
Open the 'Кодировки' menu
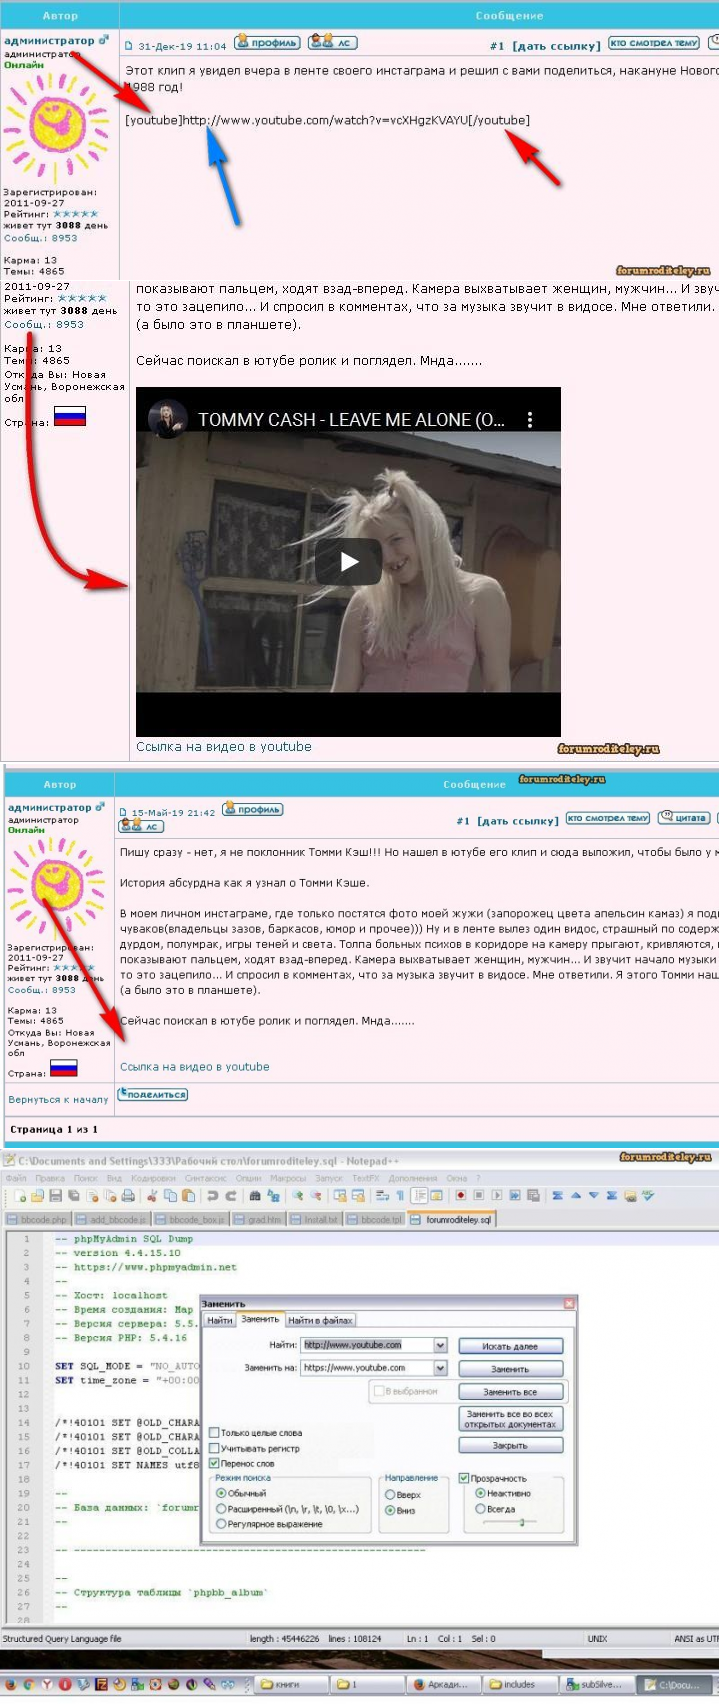(x=153, y=1178)
